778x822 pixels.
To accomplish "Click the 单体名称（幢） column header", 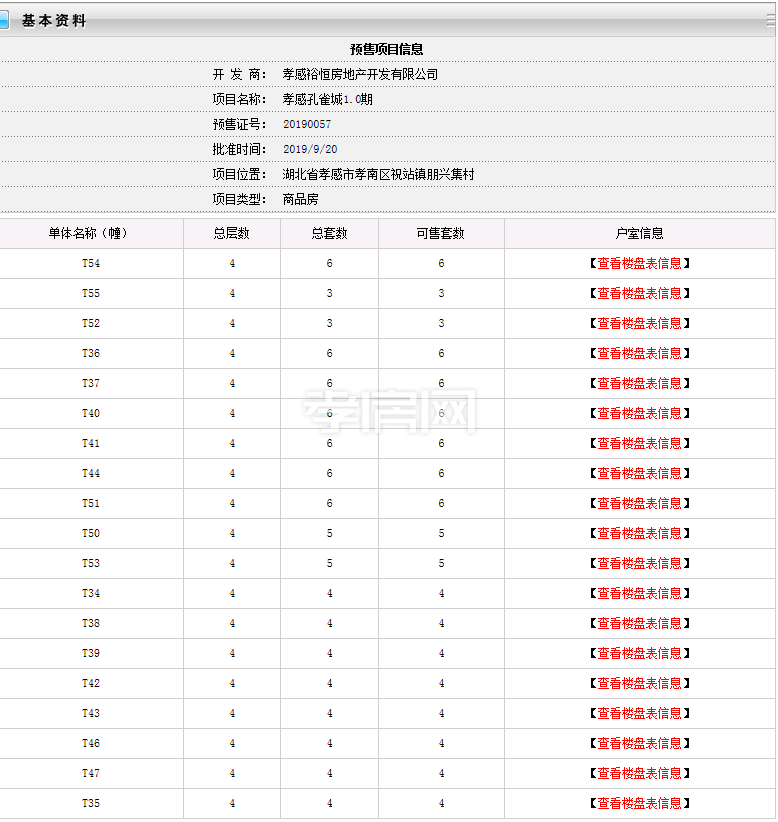I will tap(90, 234).
